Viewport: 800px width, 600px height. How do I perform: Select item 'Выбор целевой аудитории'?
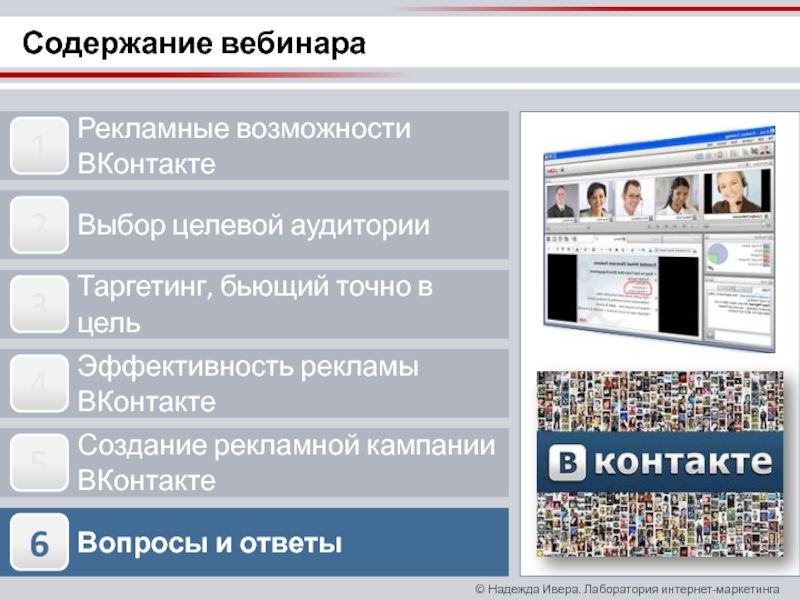[254, 225]
